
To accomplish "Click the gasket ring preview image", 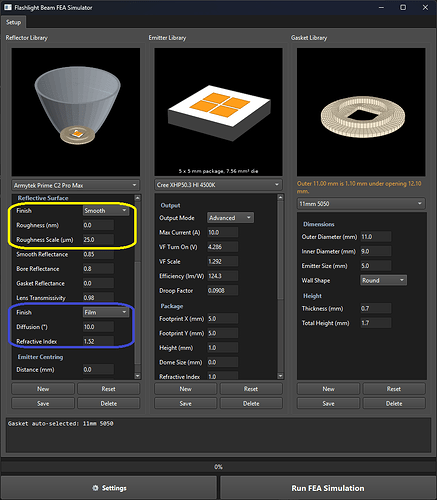I will (361, 112).
